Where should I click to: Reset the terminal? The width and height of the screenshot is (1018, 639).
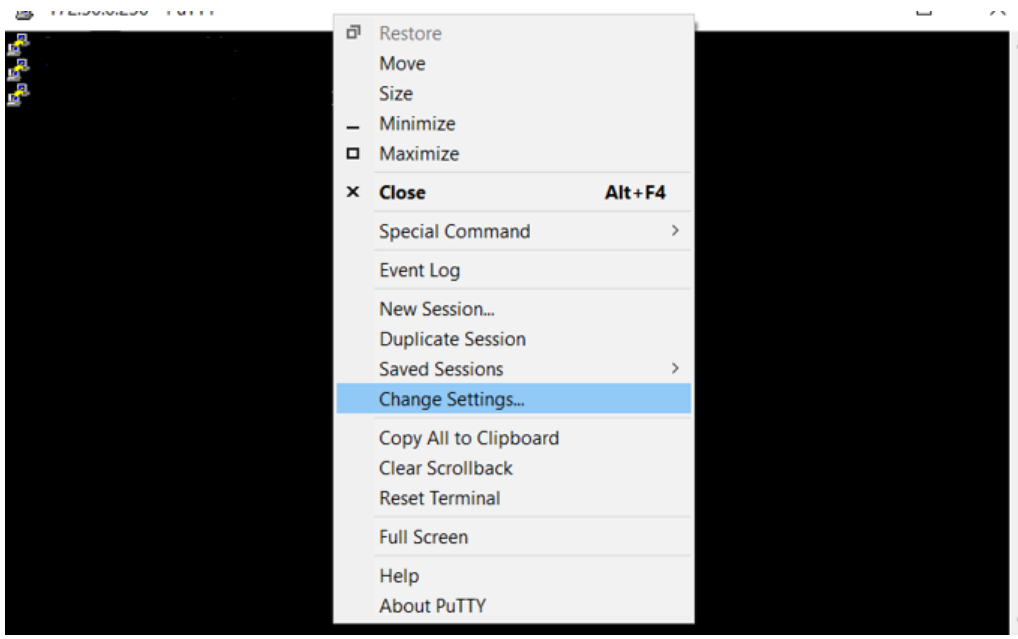(x=438, y=498)
